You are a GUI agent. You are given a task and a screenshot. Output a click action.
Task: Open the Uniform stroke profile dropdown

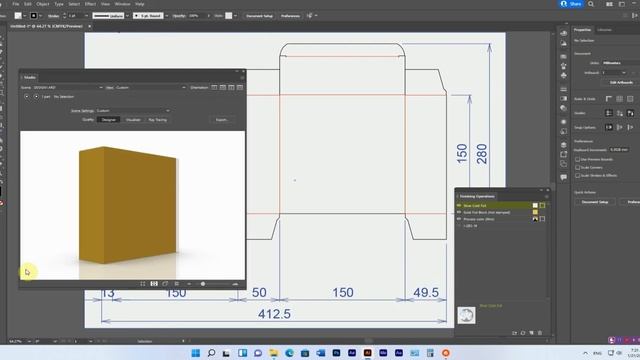(x=127, y=16)
